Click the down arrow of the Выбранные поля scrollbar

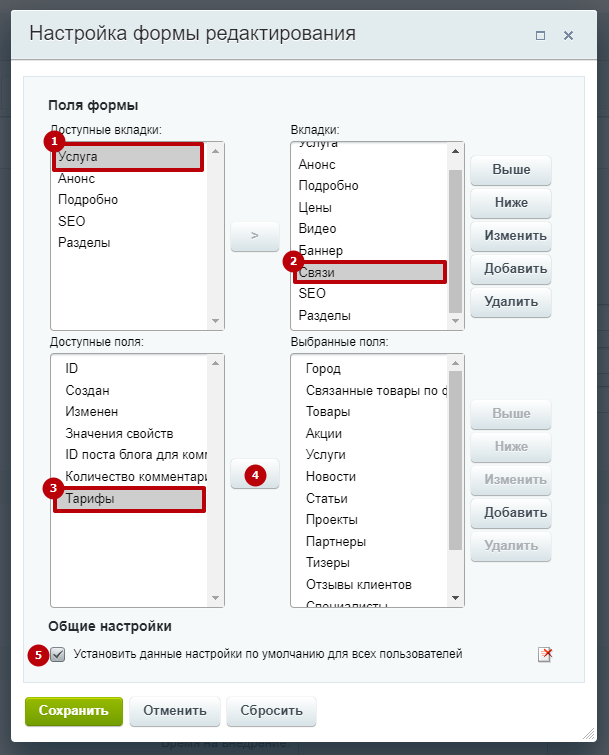455,598
